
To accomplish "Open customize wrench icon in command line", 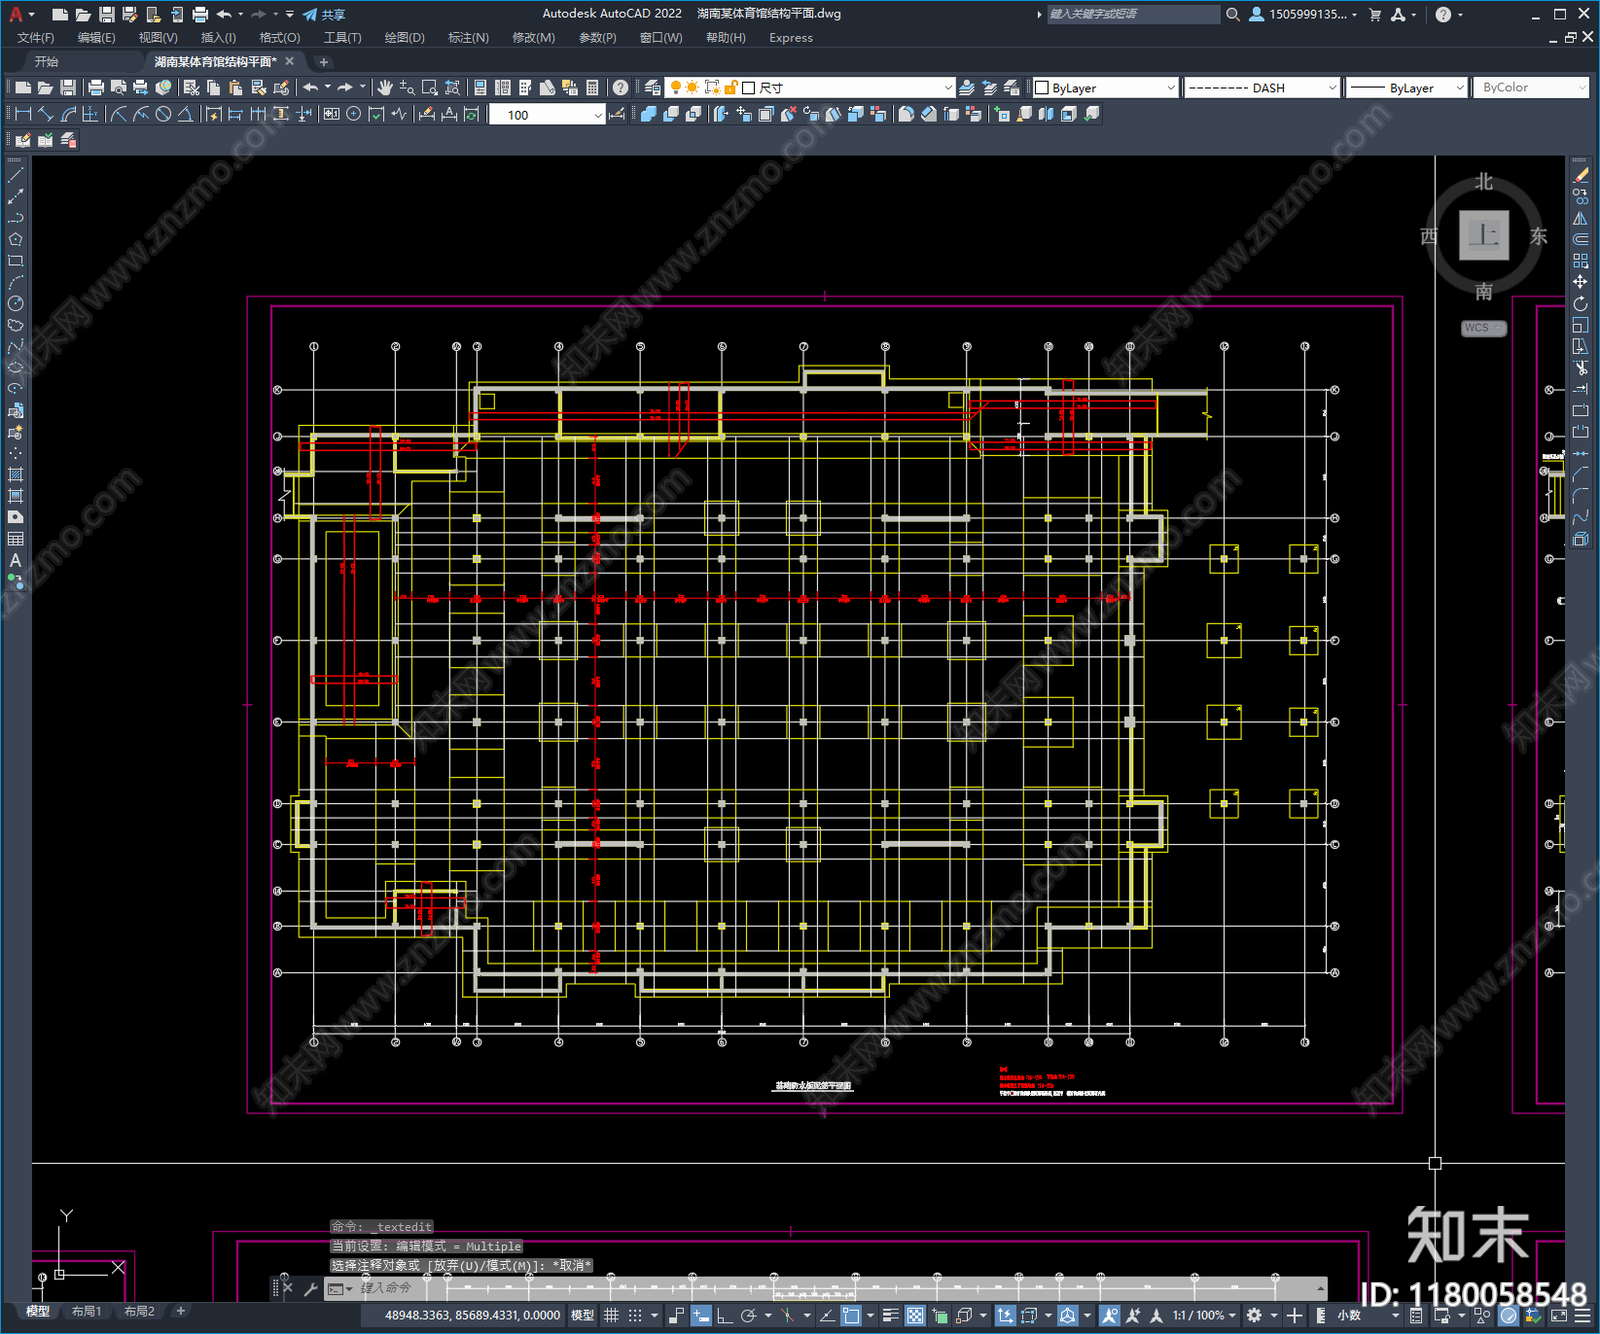I will pyautogui.click(x=310, y=1289).
